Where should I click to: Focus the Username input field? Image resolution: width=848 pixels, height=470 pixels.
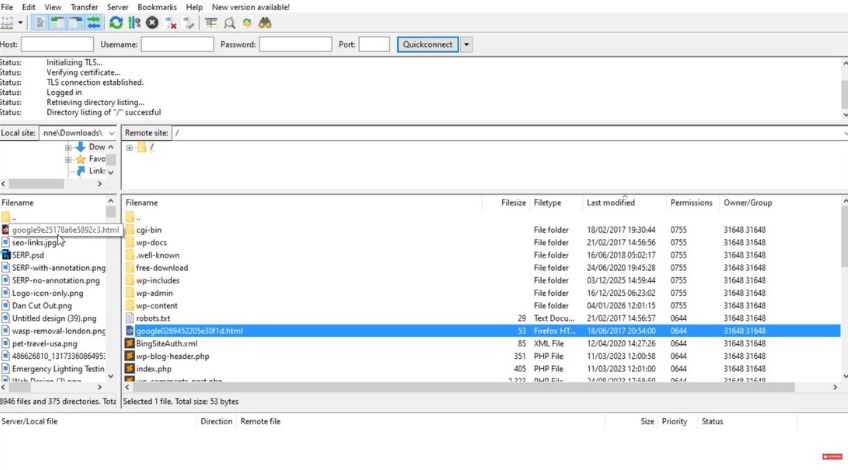click(177, 44)
